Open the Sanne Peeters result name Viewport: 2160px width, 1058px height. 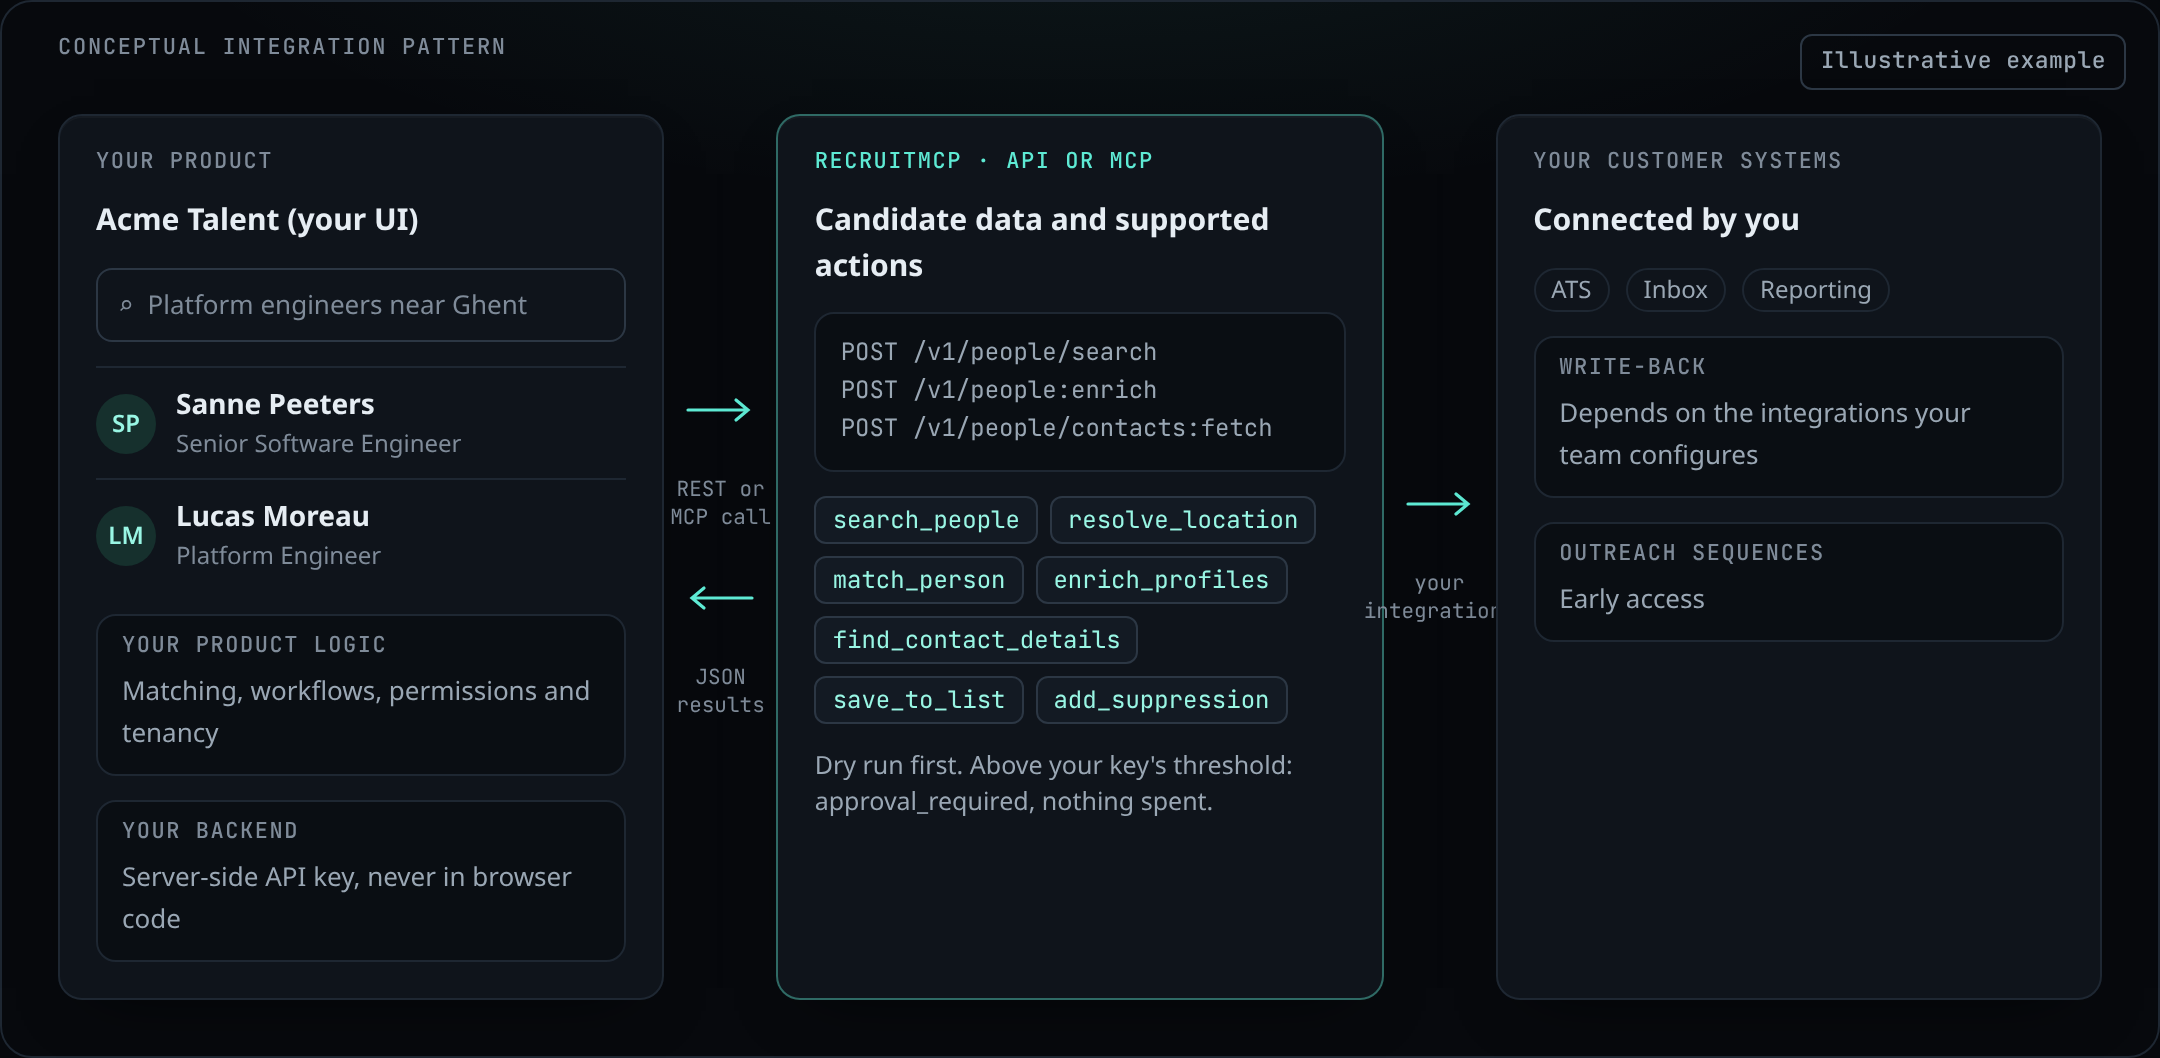click(275, 404)
